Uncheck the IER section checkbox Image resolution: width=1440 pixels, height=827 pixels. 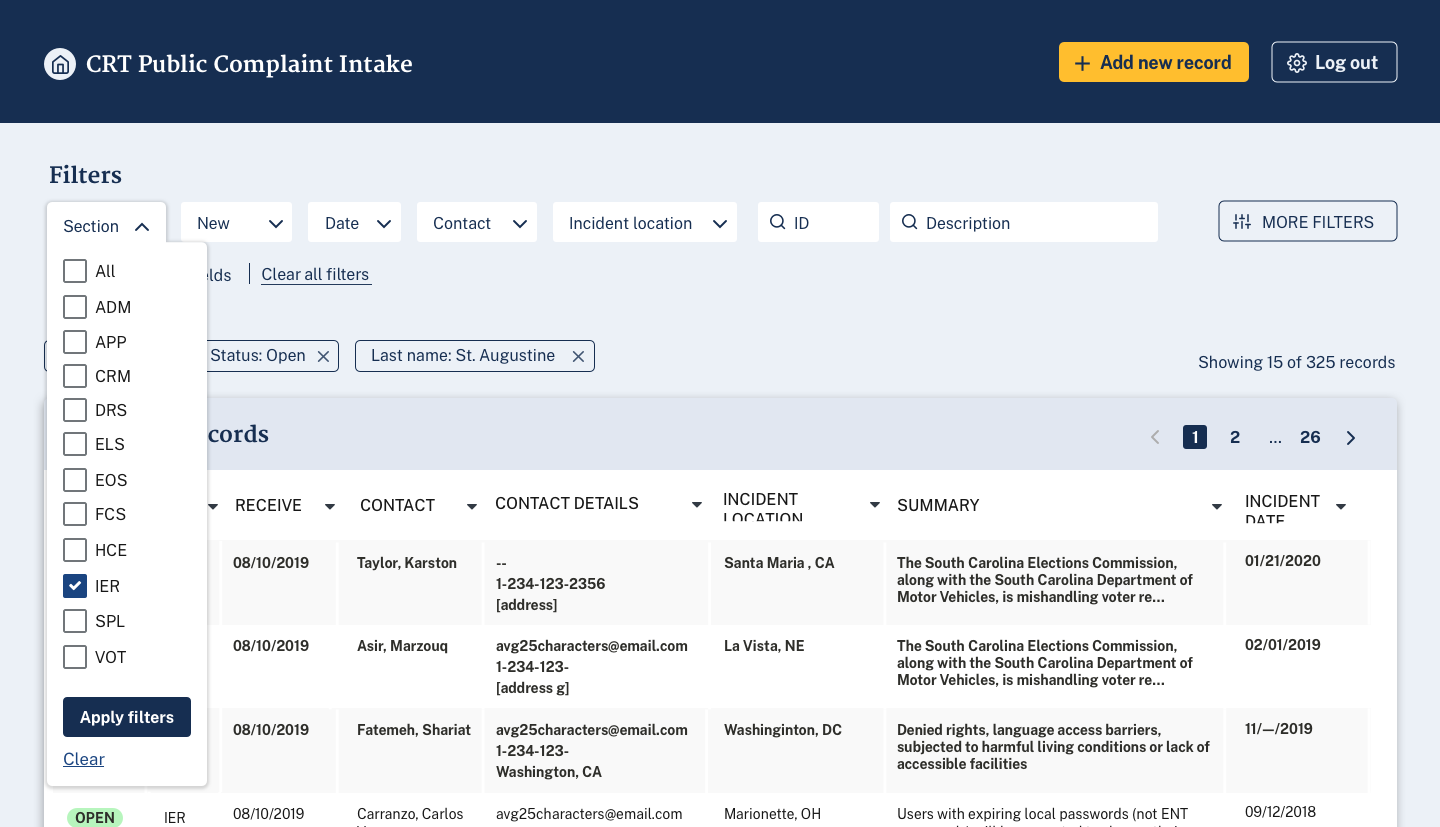coord(75,586)
